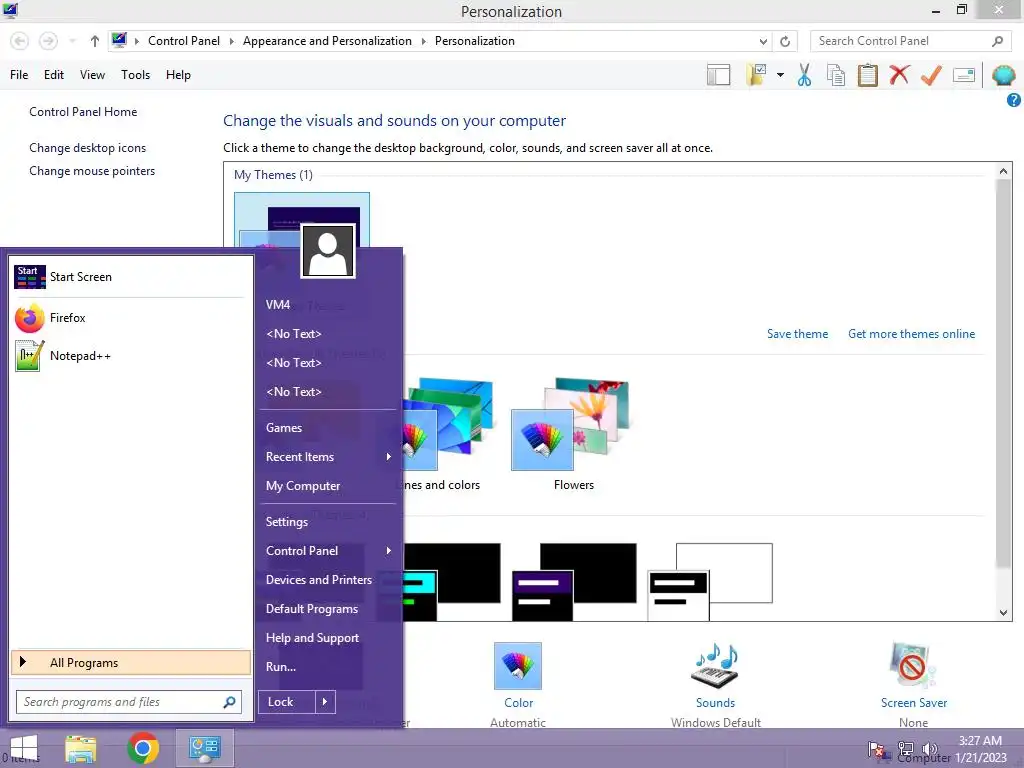Image resolution: width=1024 pixels, height=768 pixels.
Task: Launch Notepad++ from the start menu
Action: pyautogui.click(x=129, y=356)
